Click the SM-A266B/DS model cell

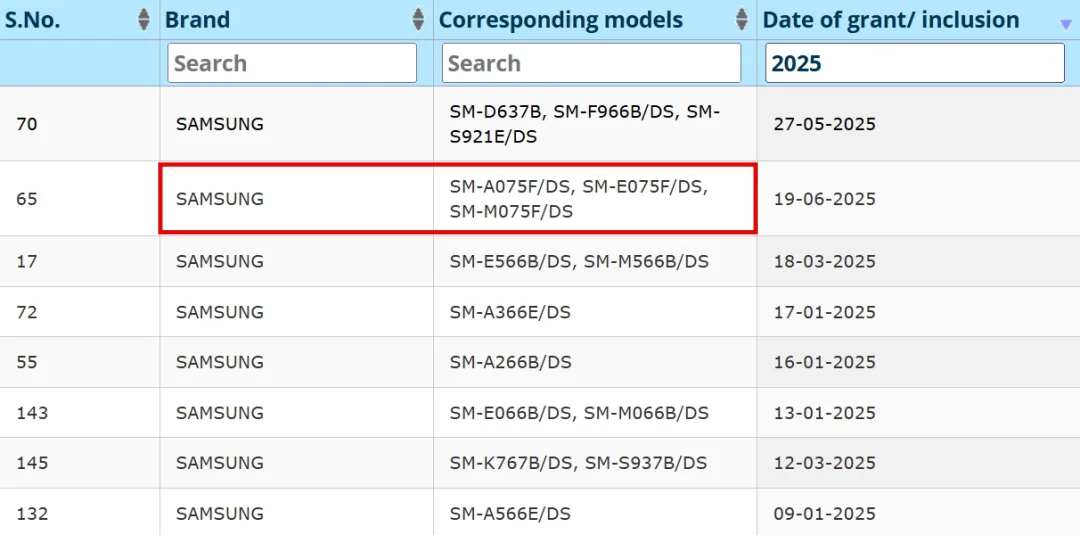[595, 362]
